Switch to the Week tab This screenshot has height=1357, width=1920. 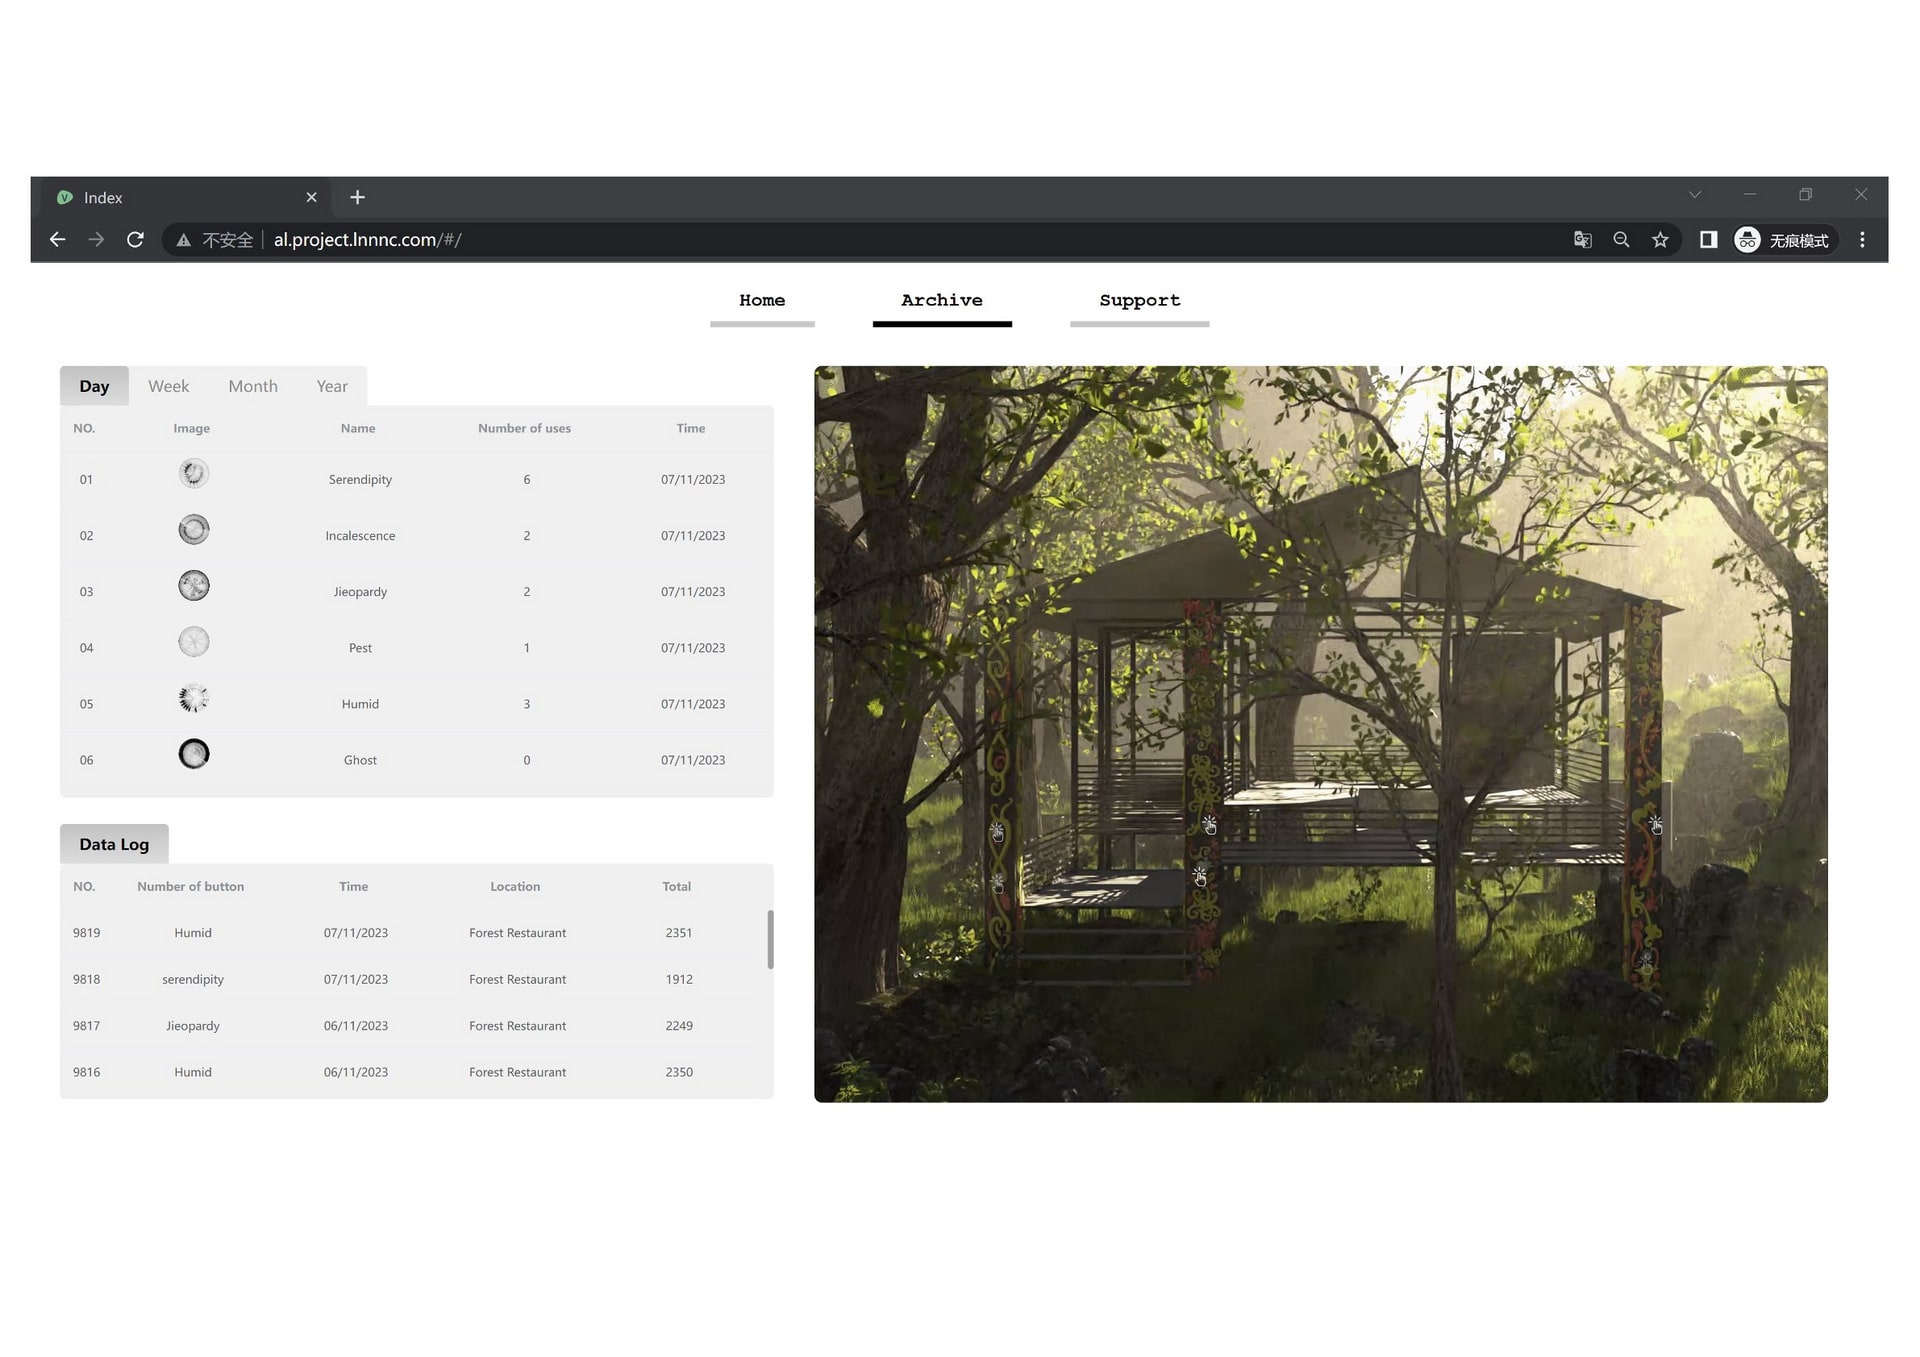(x=168, y=386)
